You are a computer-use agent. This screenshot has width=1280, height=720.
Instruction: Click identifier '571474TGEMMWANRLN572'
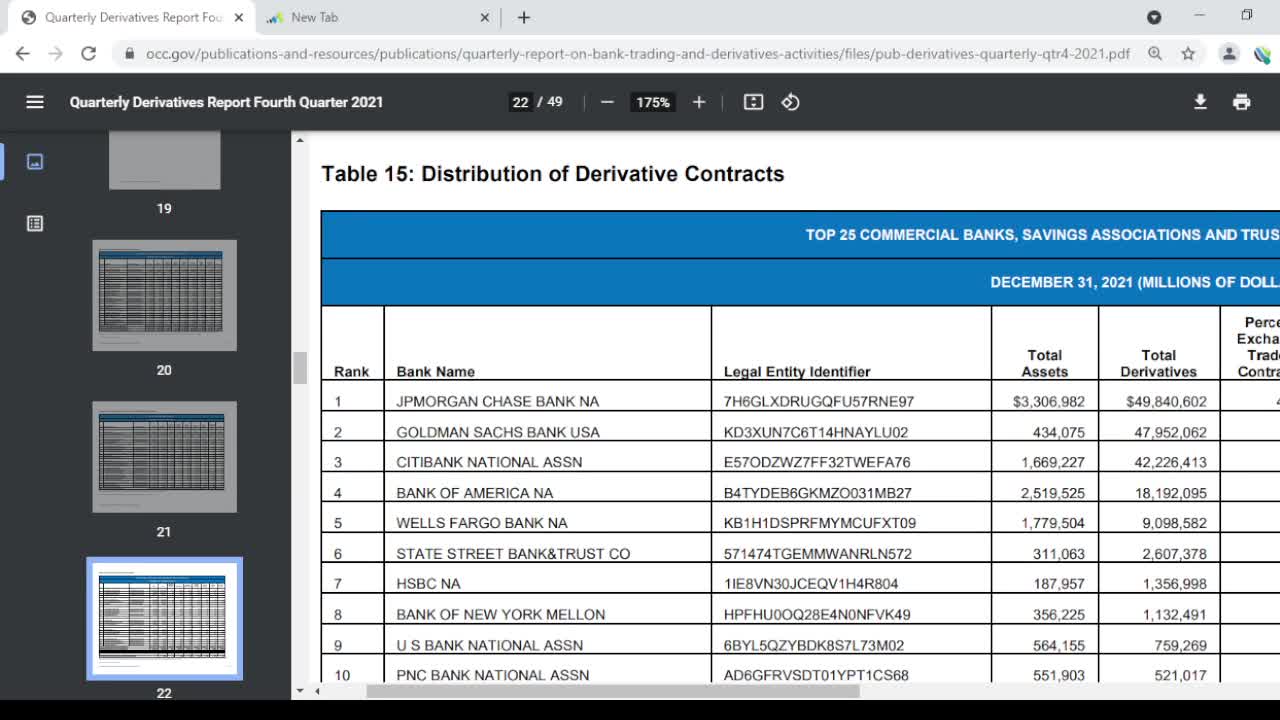[x=818, y=554]
